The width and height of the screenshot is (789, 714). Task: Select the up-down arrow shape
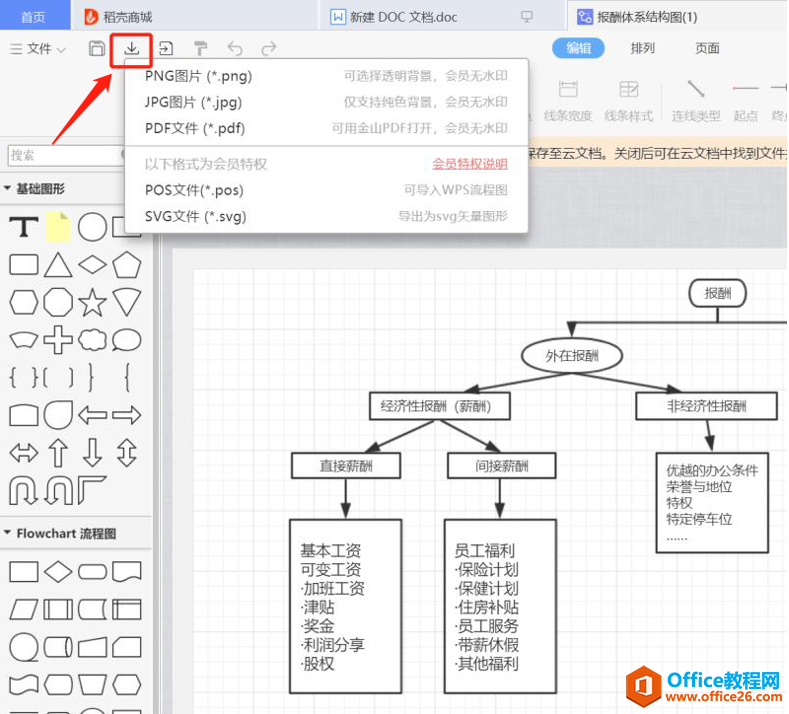(126, 453)
